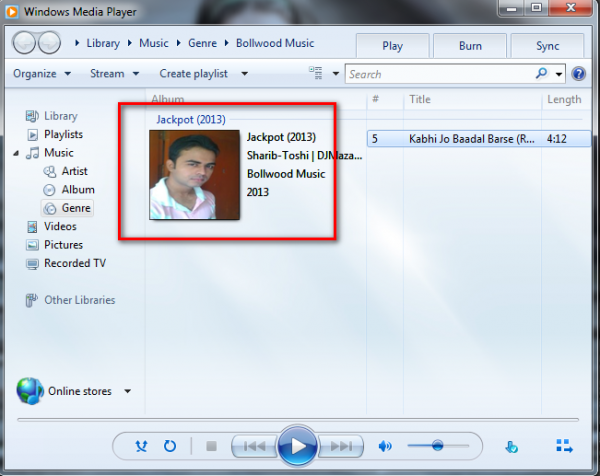The height and width of the screenshot is (476, 600).
Task: Click the Previous track button
Action: pos(254,446)
